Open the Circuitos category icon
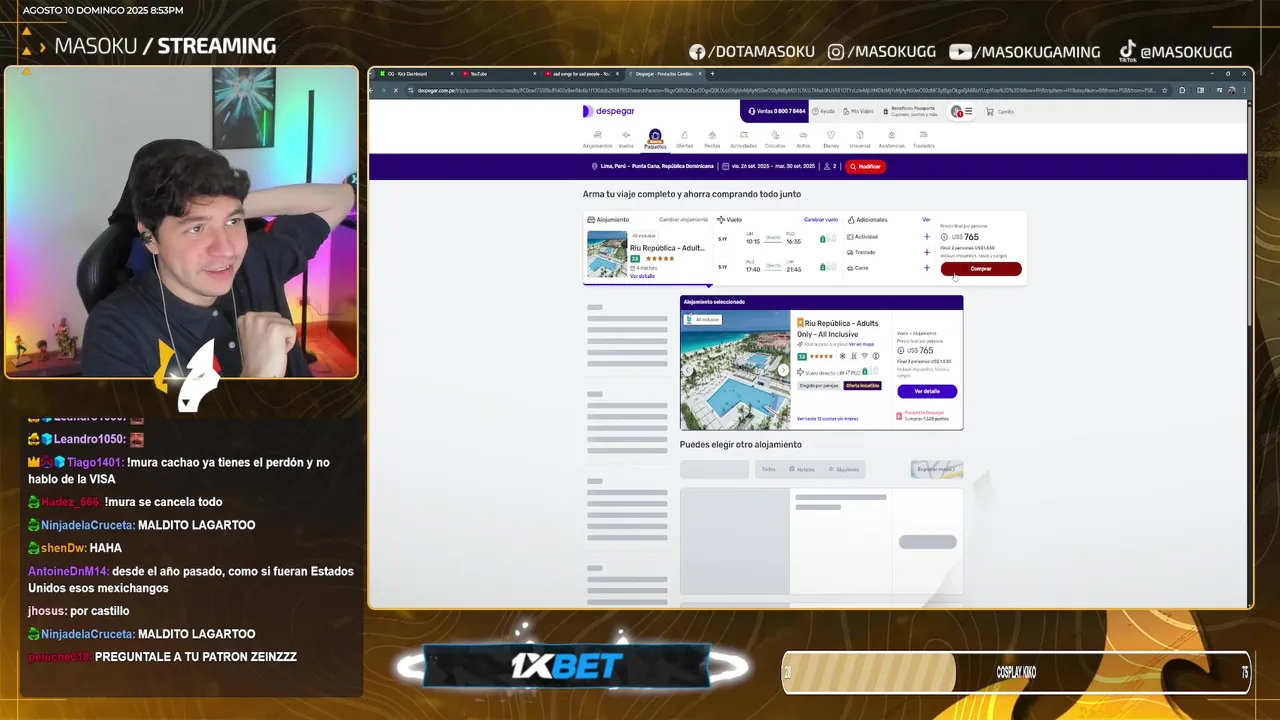1280x720 pixels. [775, 139]
